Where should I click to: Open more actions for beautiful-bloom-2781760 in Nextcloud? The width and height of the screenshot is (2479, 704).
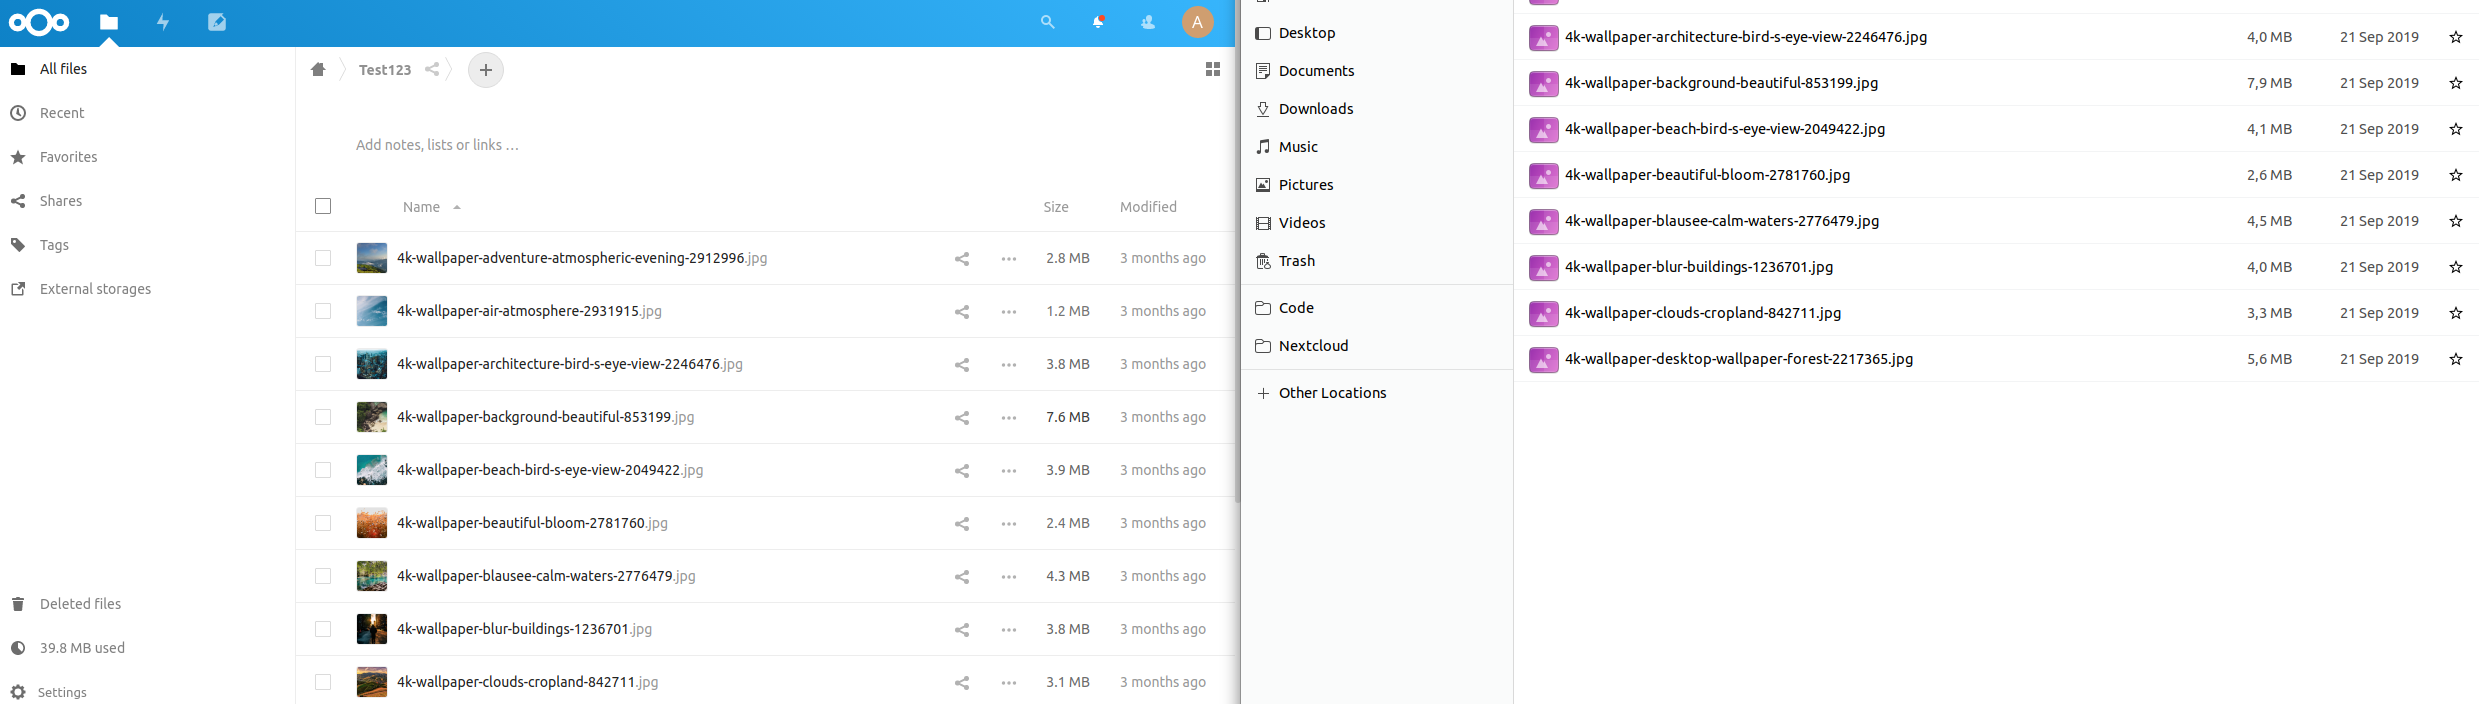point(1009,523)
